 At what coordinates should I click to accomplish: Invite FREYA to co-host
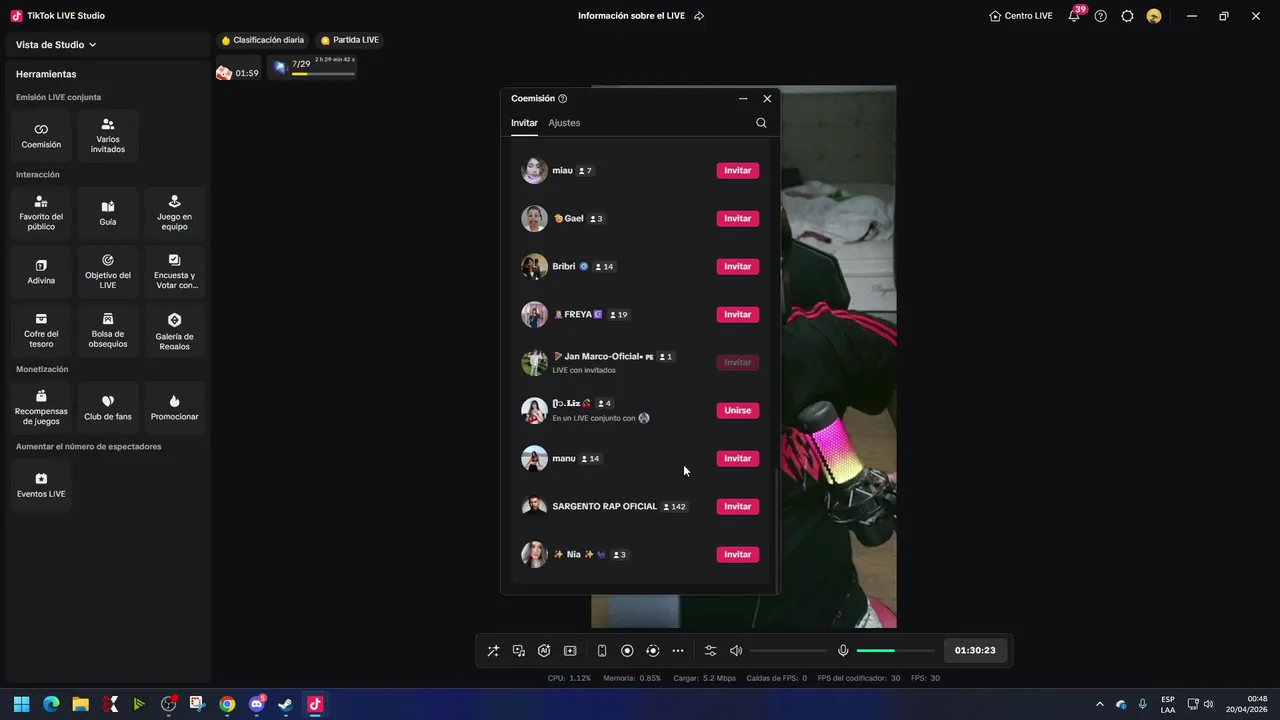tap(738, 315)
